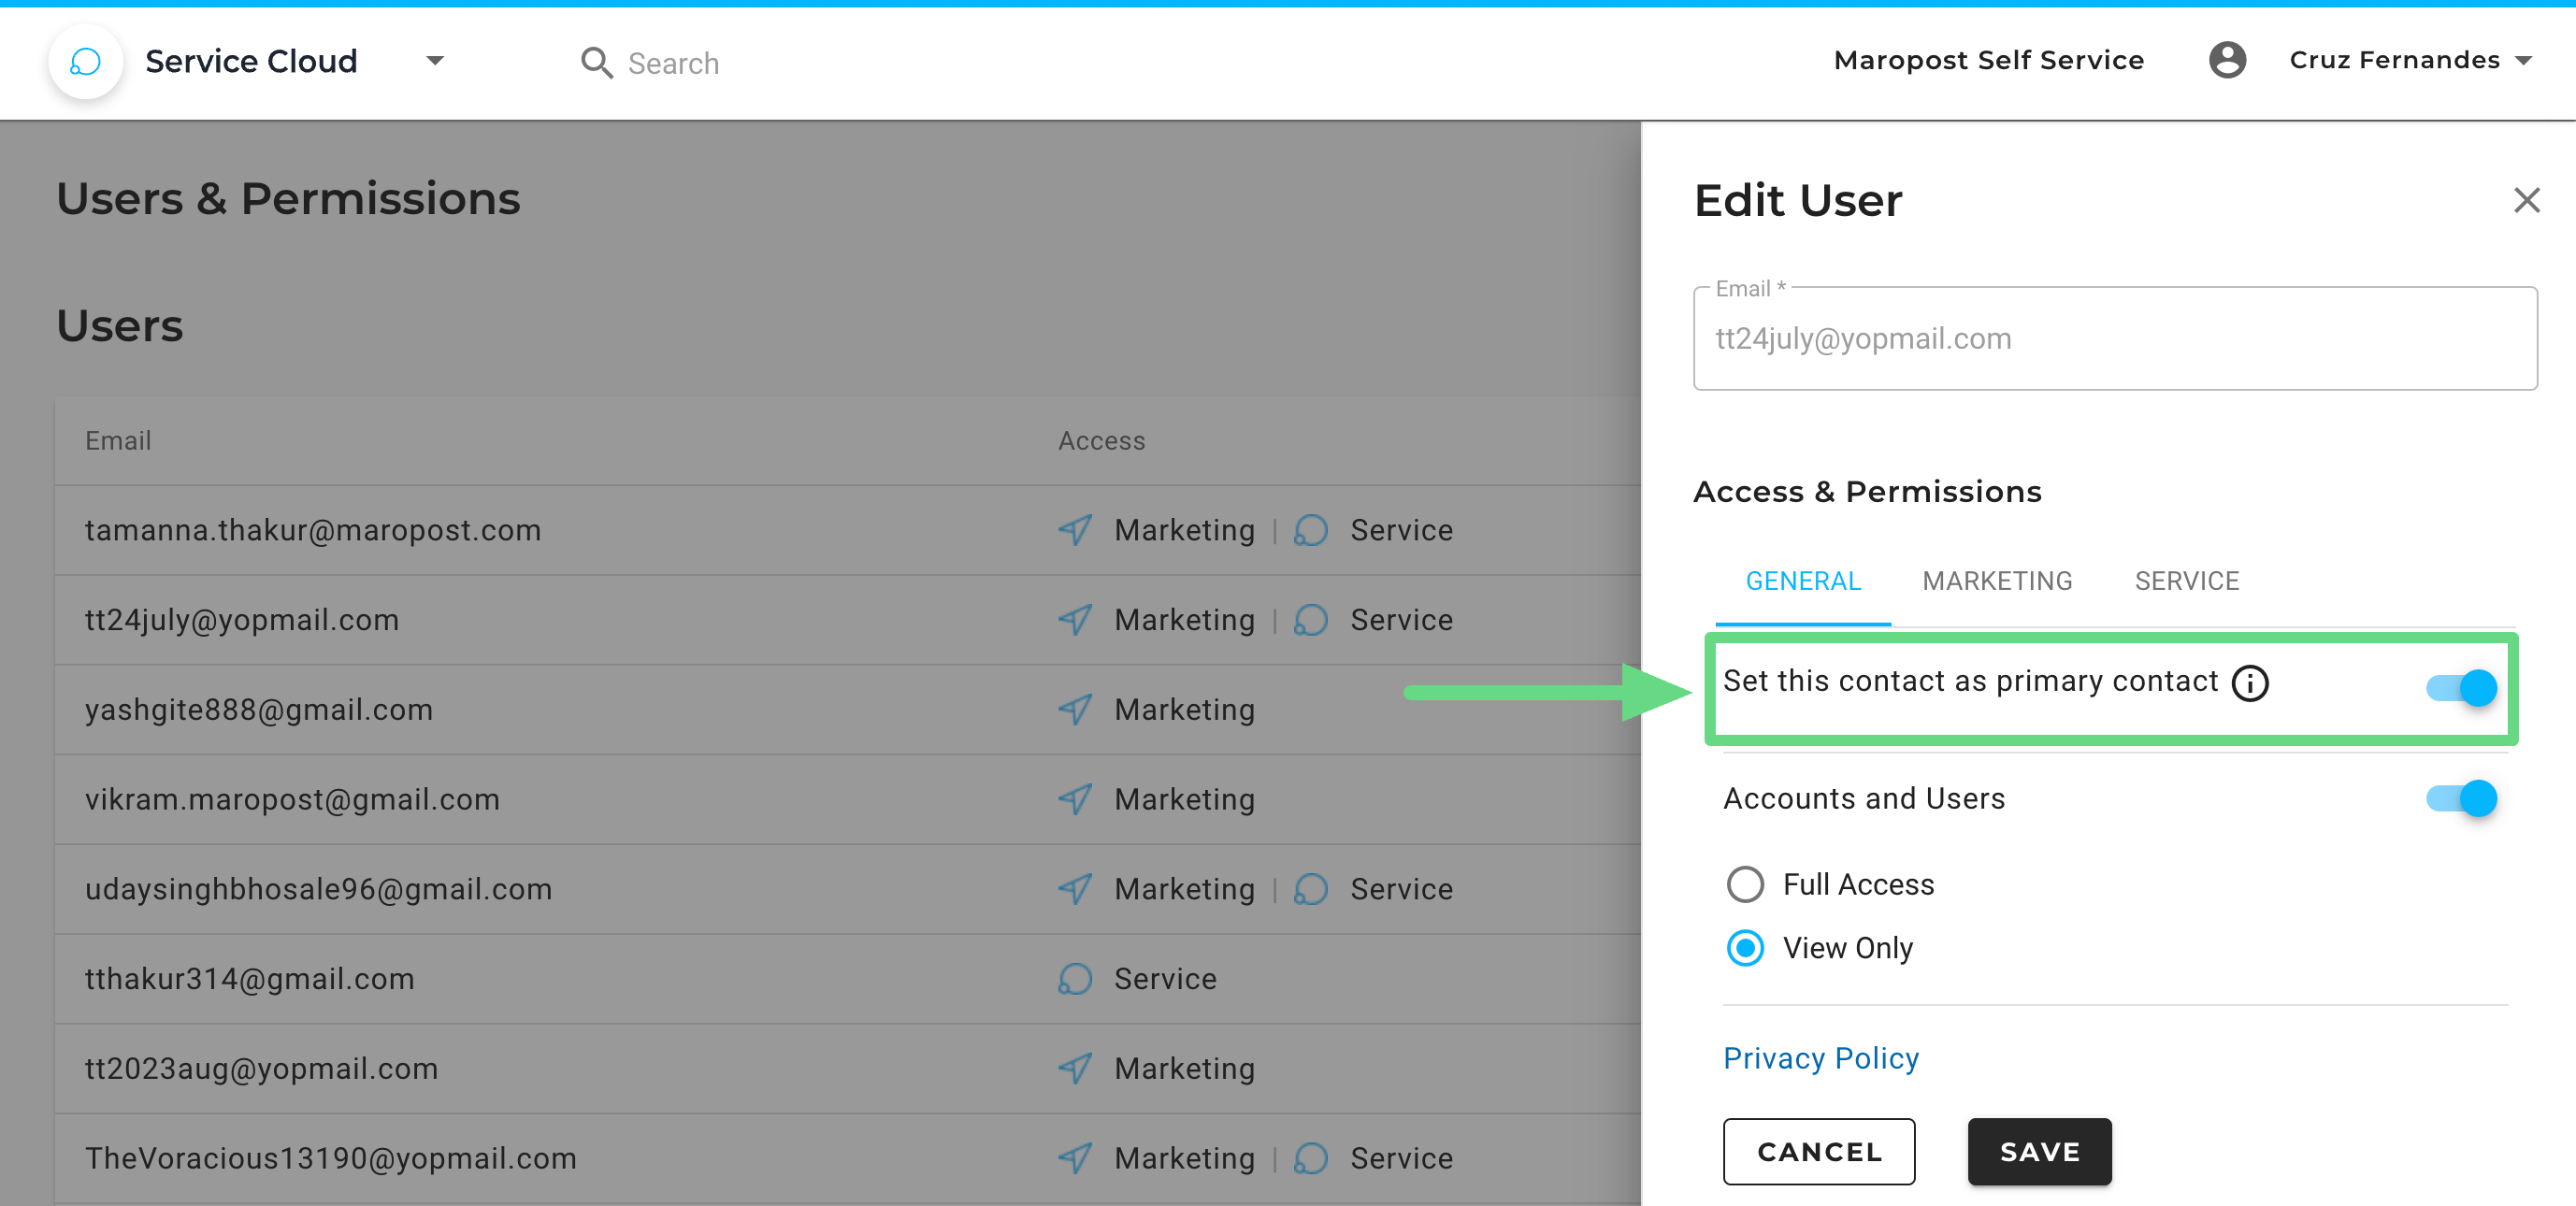Image resolution: width=2576 pixels, height=1206 pixels.
Task: Disable the Accounts and Users toggle
Action: [x=2461, y=798]
